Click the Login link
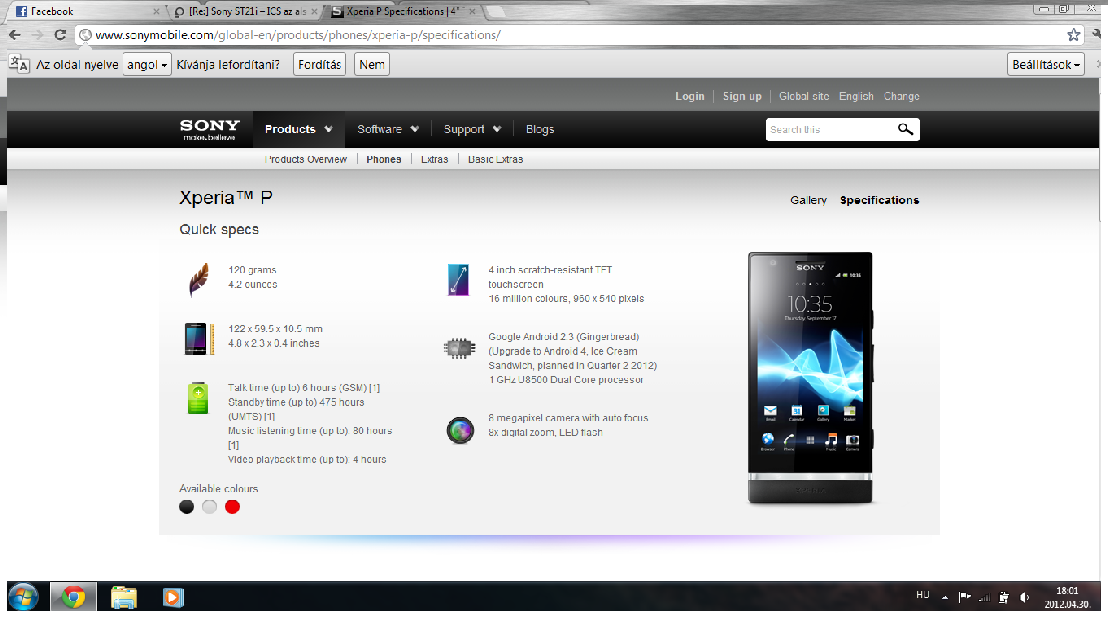This screenshot has width=1108, height=628. point(690,96)
